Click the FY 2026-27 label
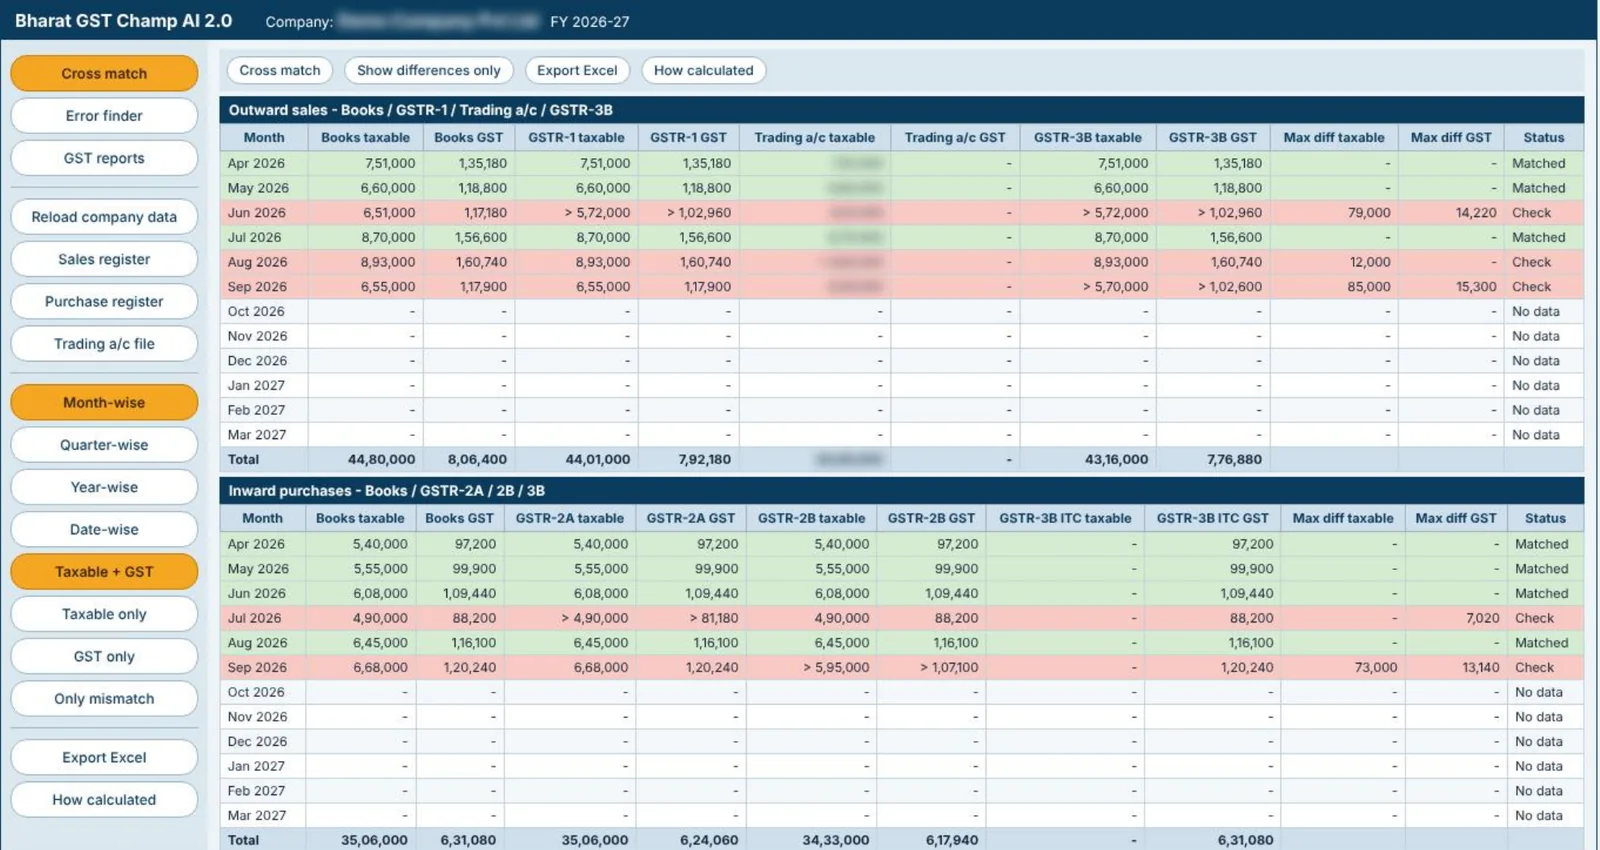This screenshot has height=850, width=1600. (590, 21)
